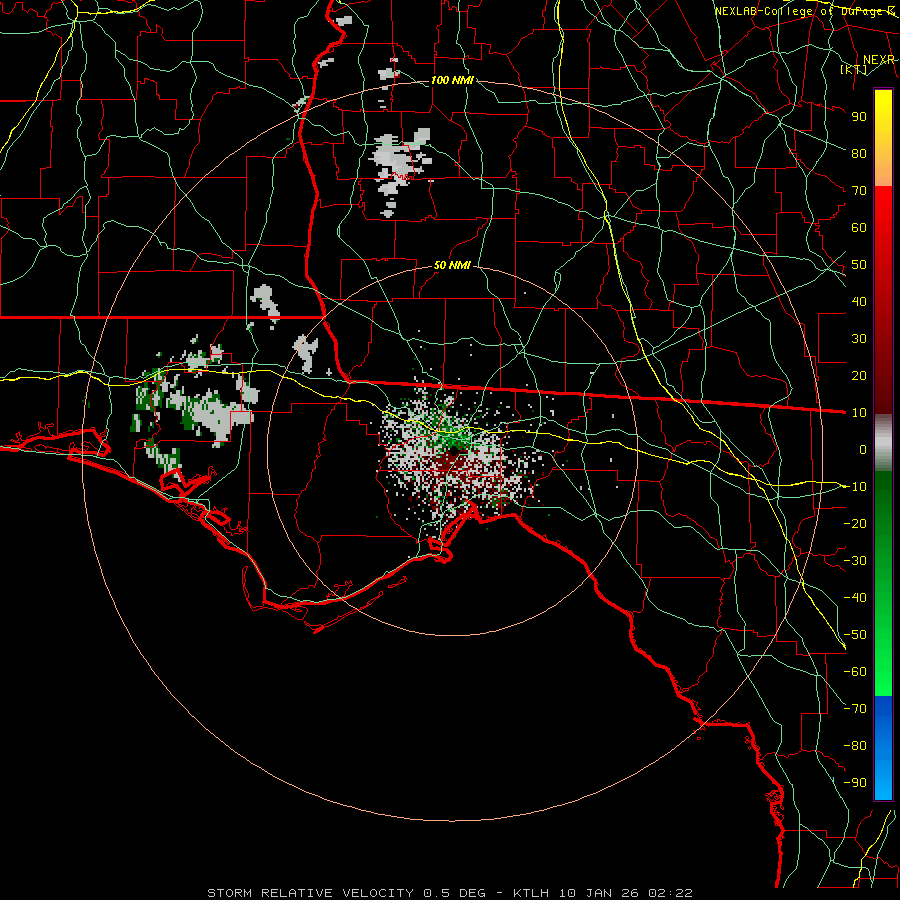Select the yellow band of the velocity scale

(883, 138)
